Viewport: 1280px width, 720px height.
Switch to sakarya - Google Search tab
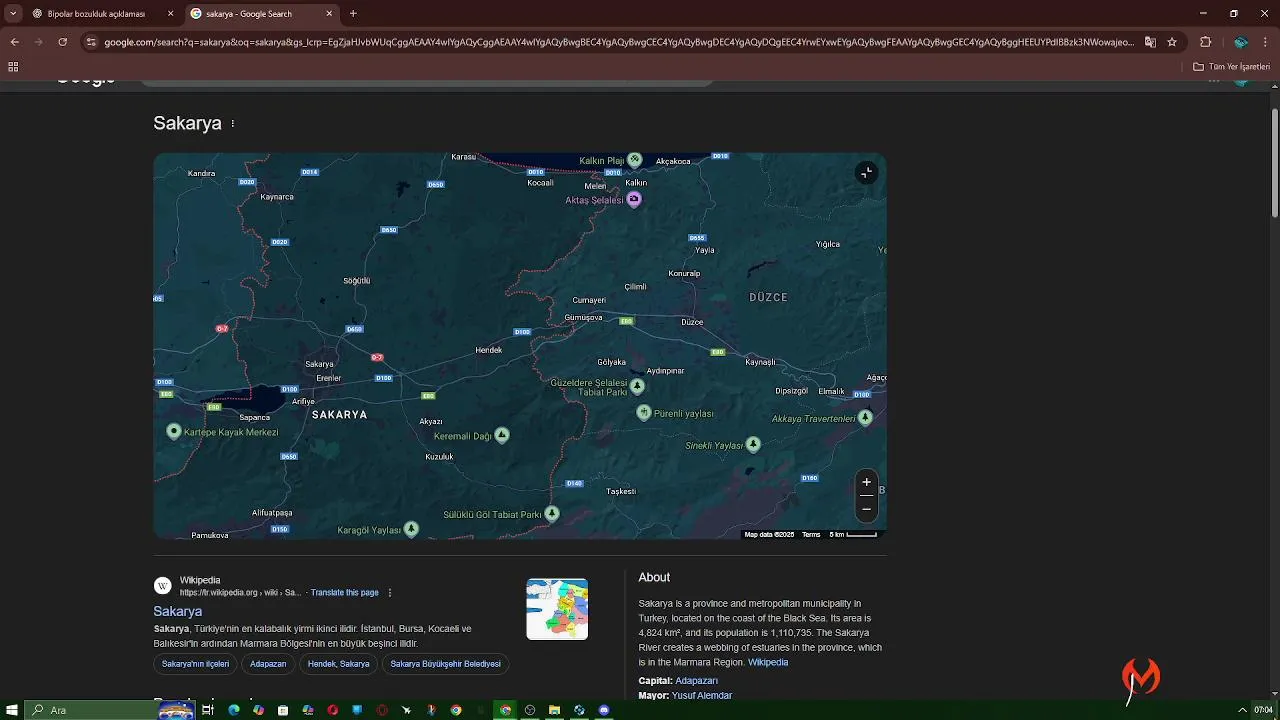pos(262,14)
